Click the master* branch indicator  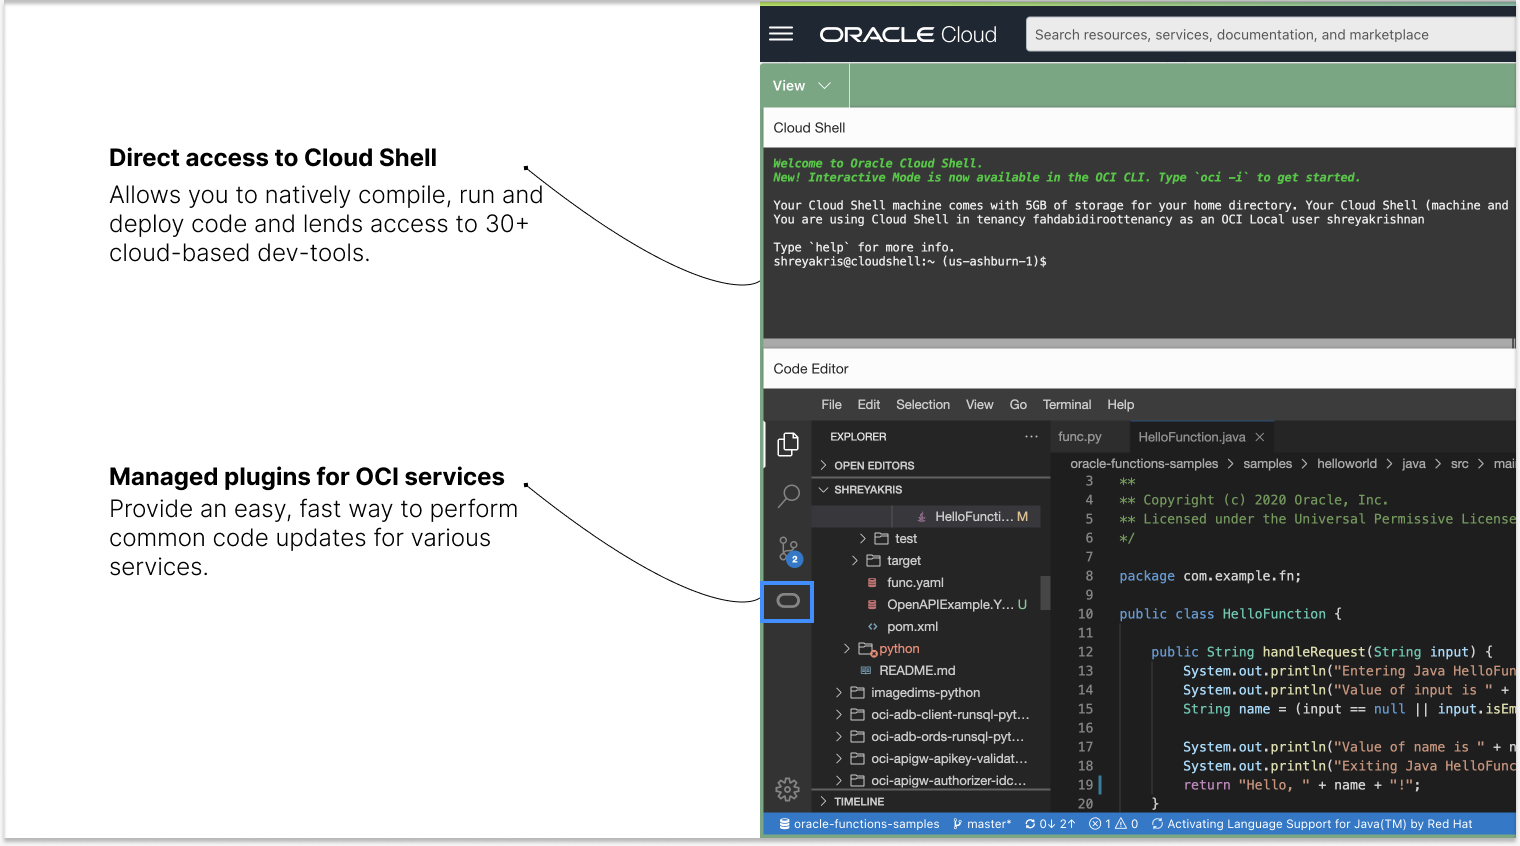[x=981, y=823]
